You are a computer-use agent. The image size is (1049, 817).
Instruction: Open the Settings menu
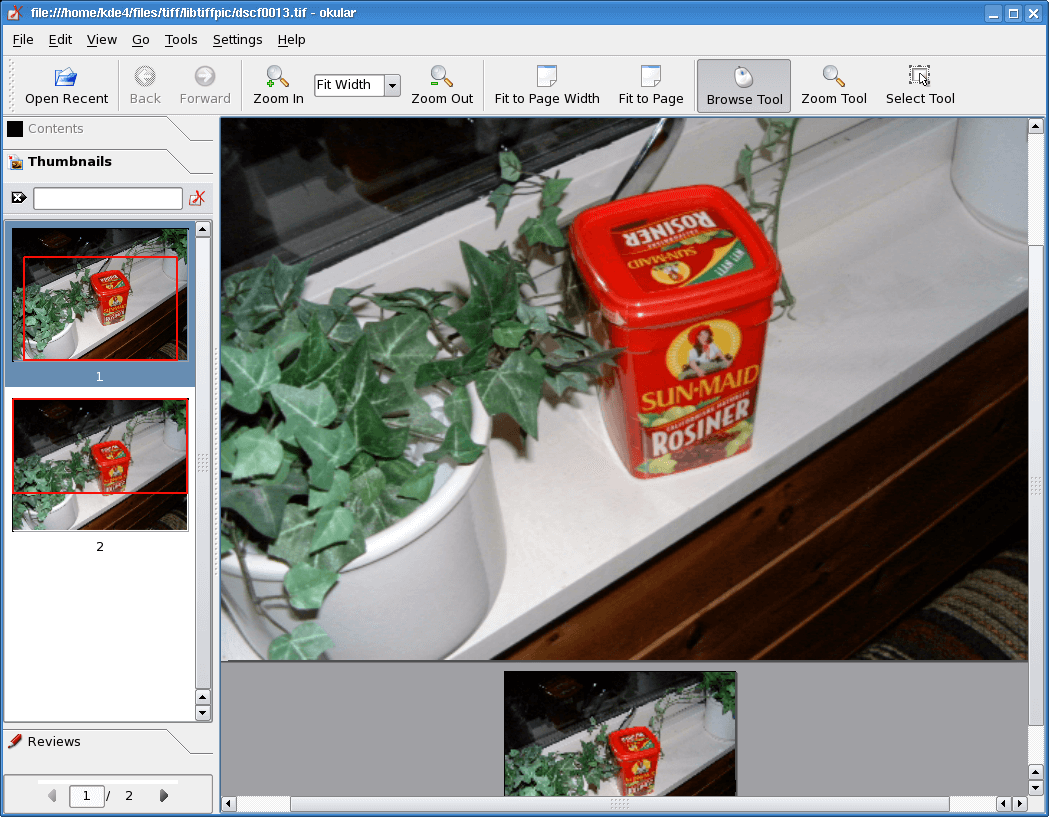point(237,40)
